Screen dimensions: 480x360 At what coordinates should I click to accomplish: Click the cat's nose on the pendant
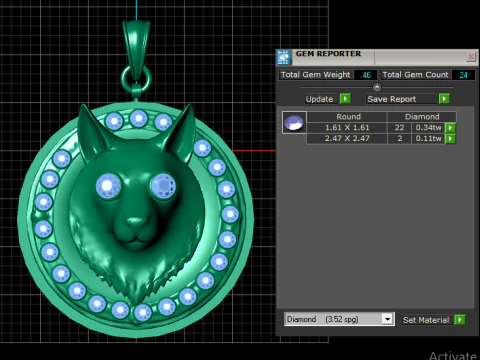click(136, 223)
